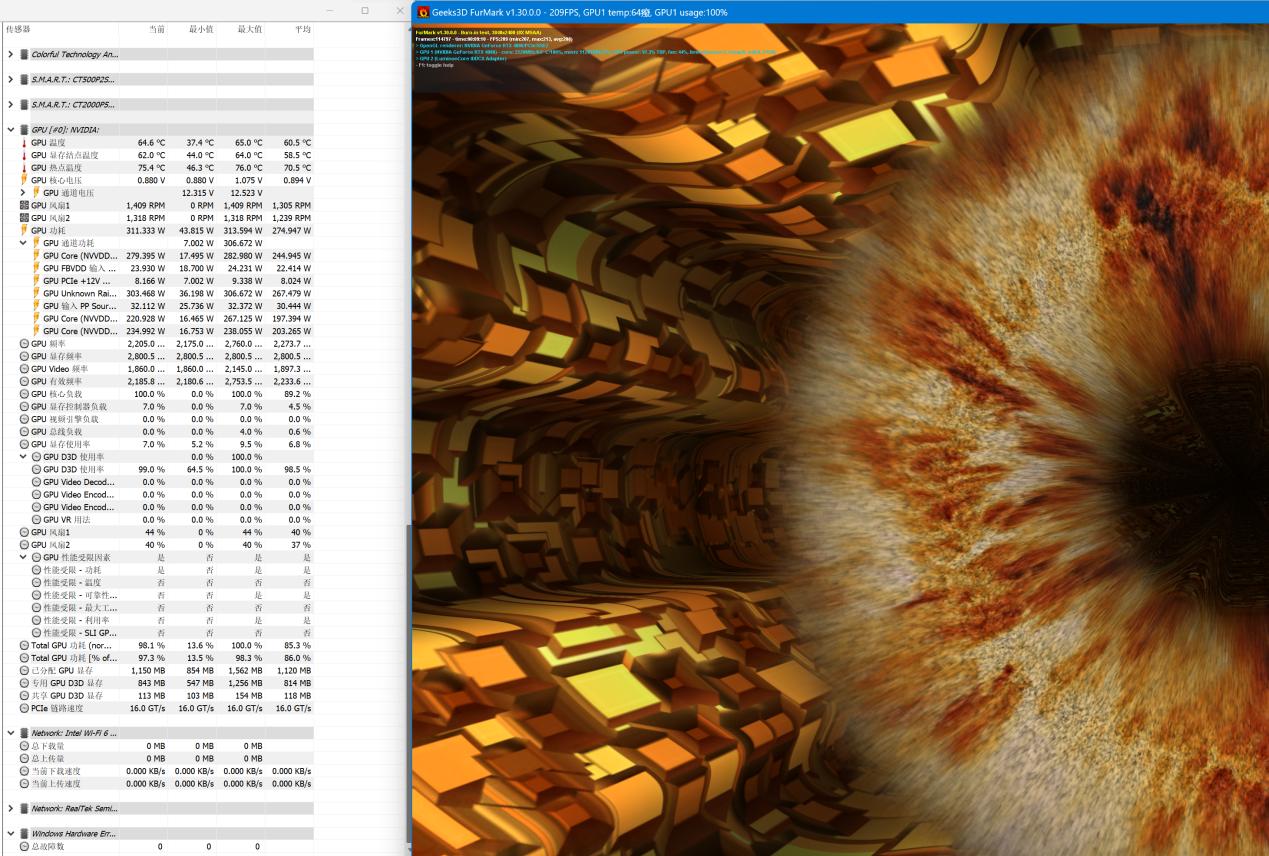Collapse the GPU [#0]: NVIDIA section
This screenshot has height=856, width=1269.
coord(10,130)
